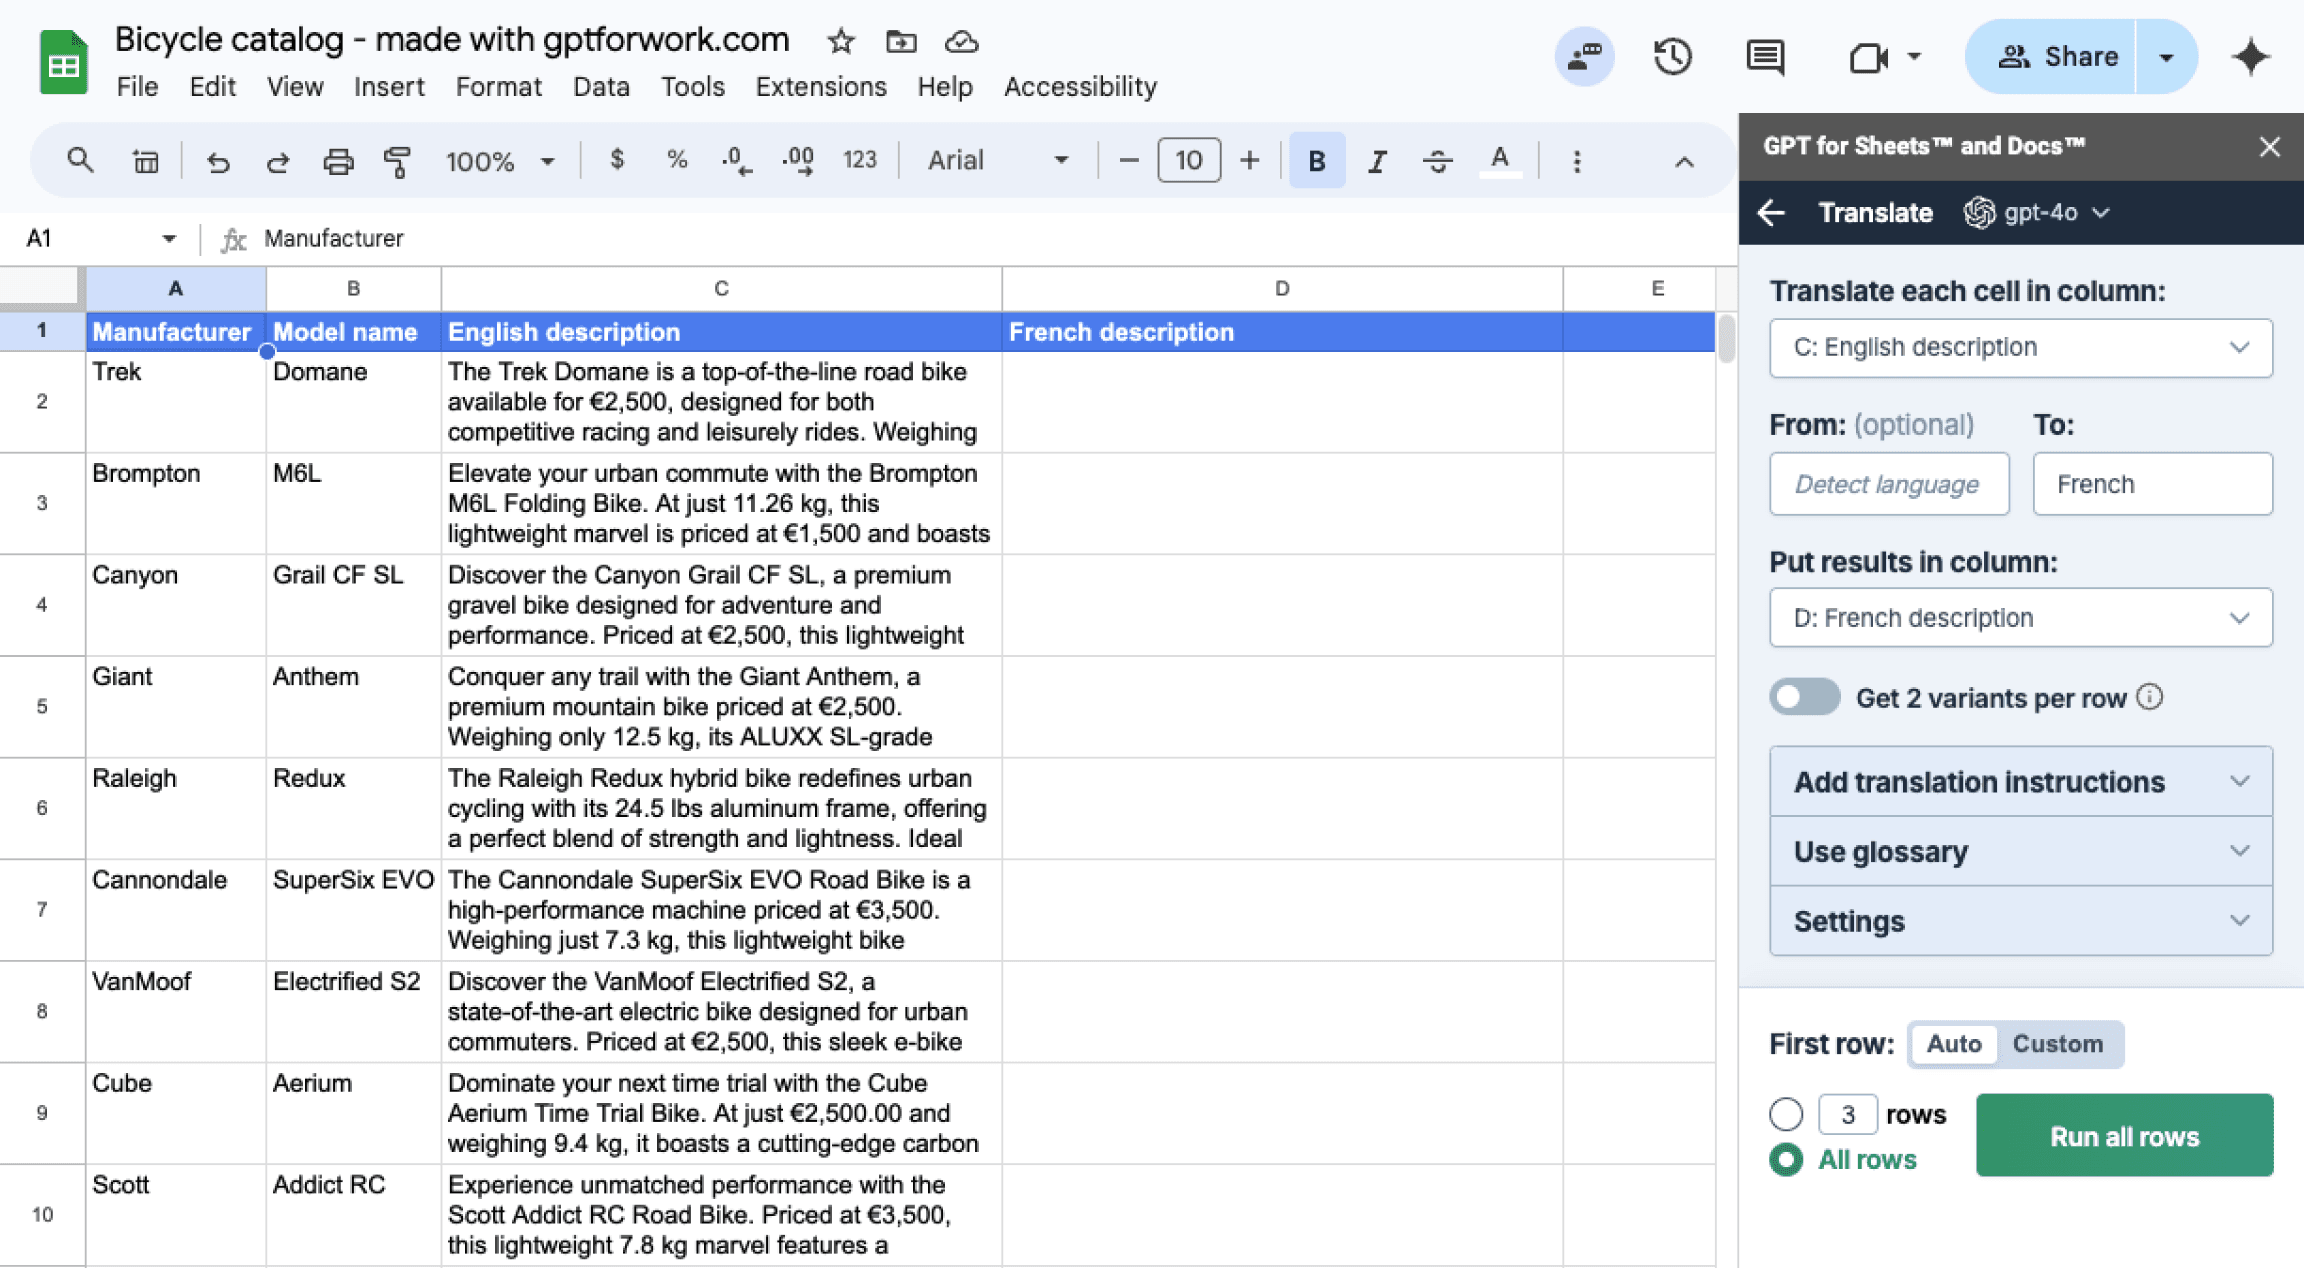2304x1268 pixels.
Task: Click the Detect language field
Action: coord(1888,484)
